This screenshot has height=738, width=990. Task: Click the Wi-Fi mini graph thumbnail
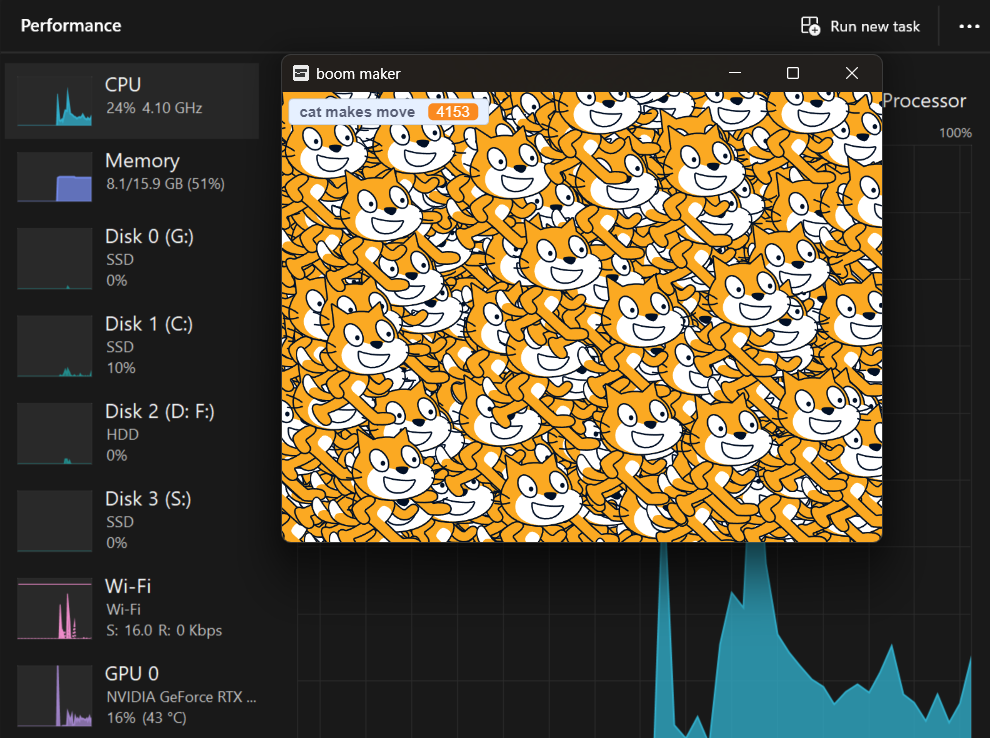coord(54,609)
